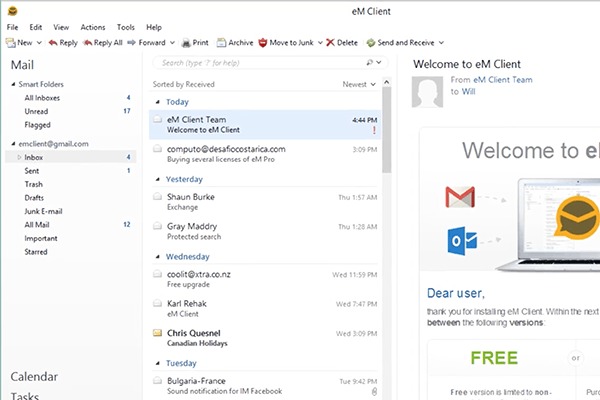Collapse the Wednesday message group
This screenshot has width=600, height=400.
tap(157, 256)
